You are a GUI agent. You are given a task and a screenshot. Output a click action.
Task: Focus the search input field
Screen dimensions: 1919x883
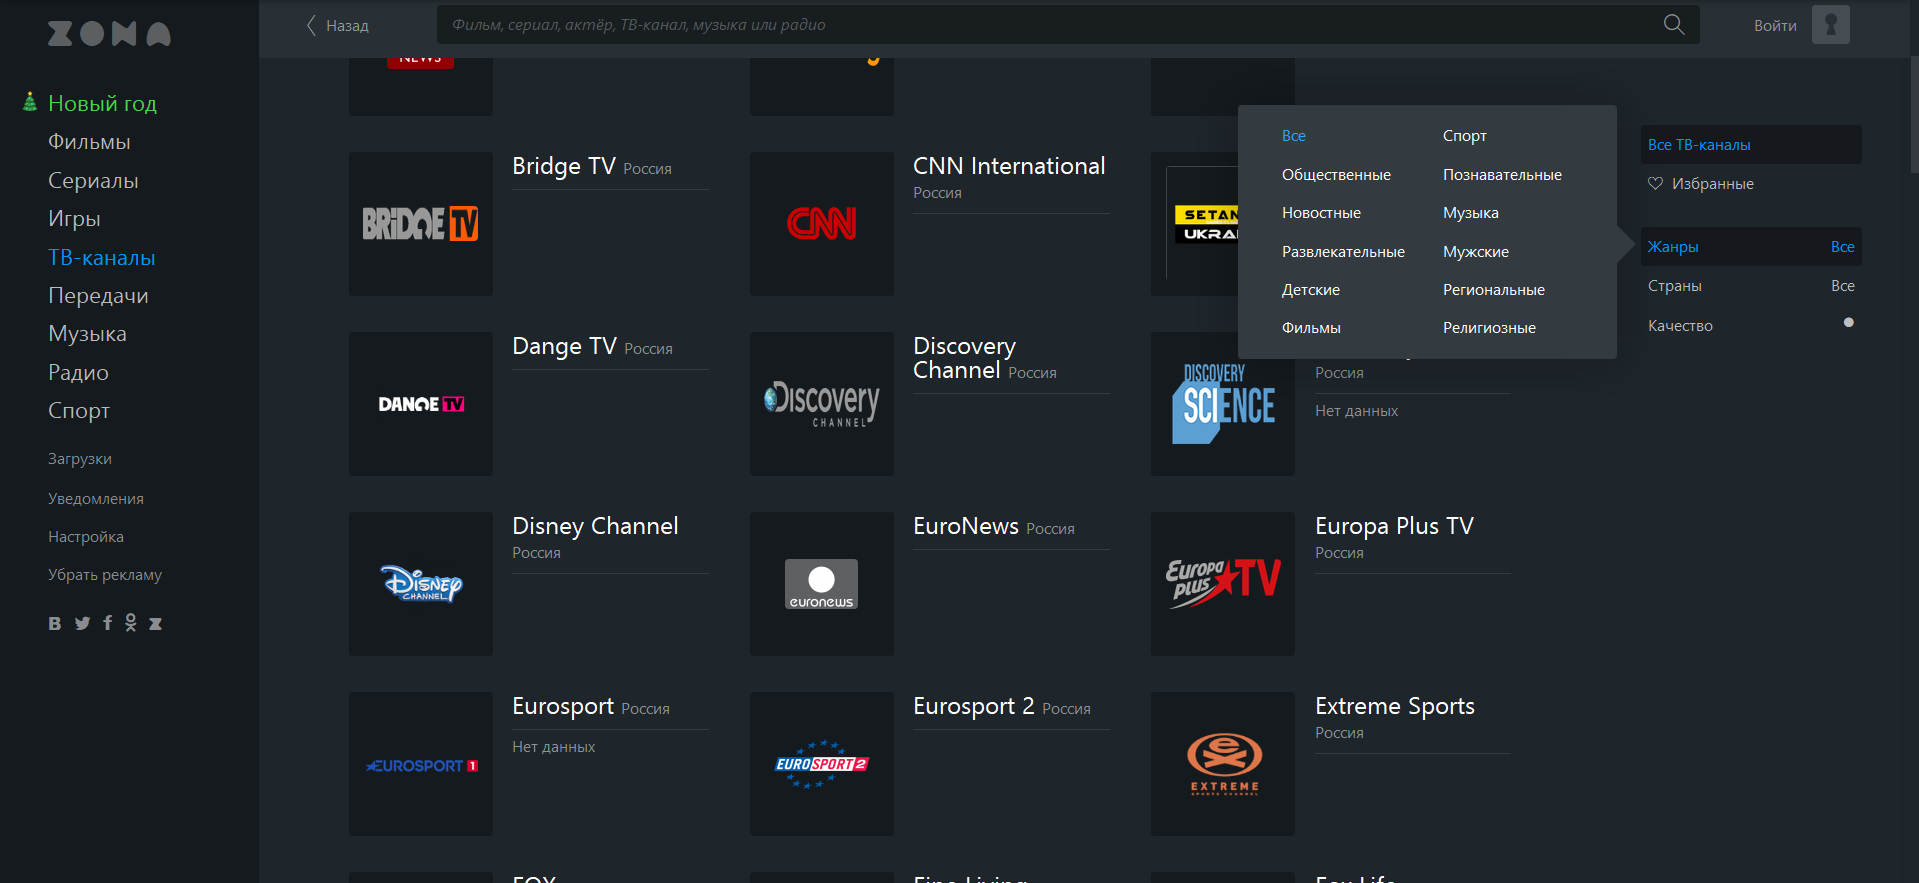[1050, 25]
